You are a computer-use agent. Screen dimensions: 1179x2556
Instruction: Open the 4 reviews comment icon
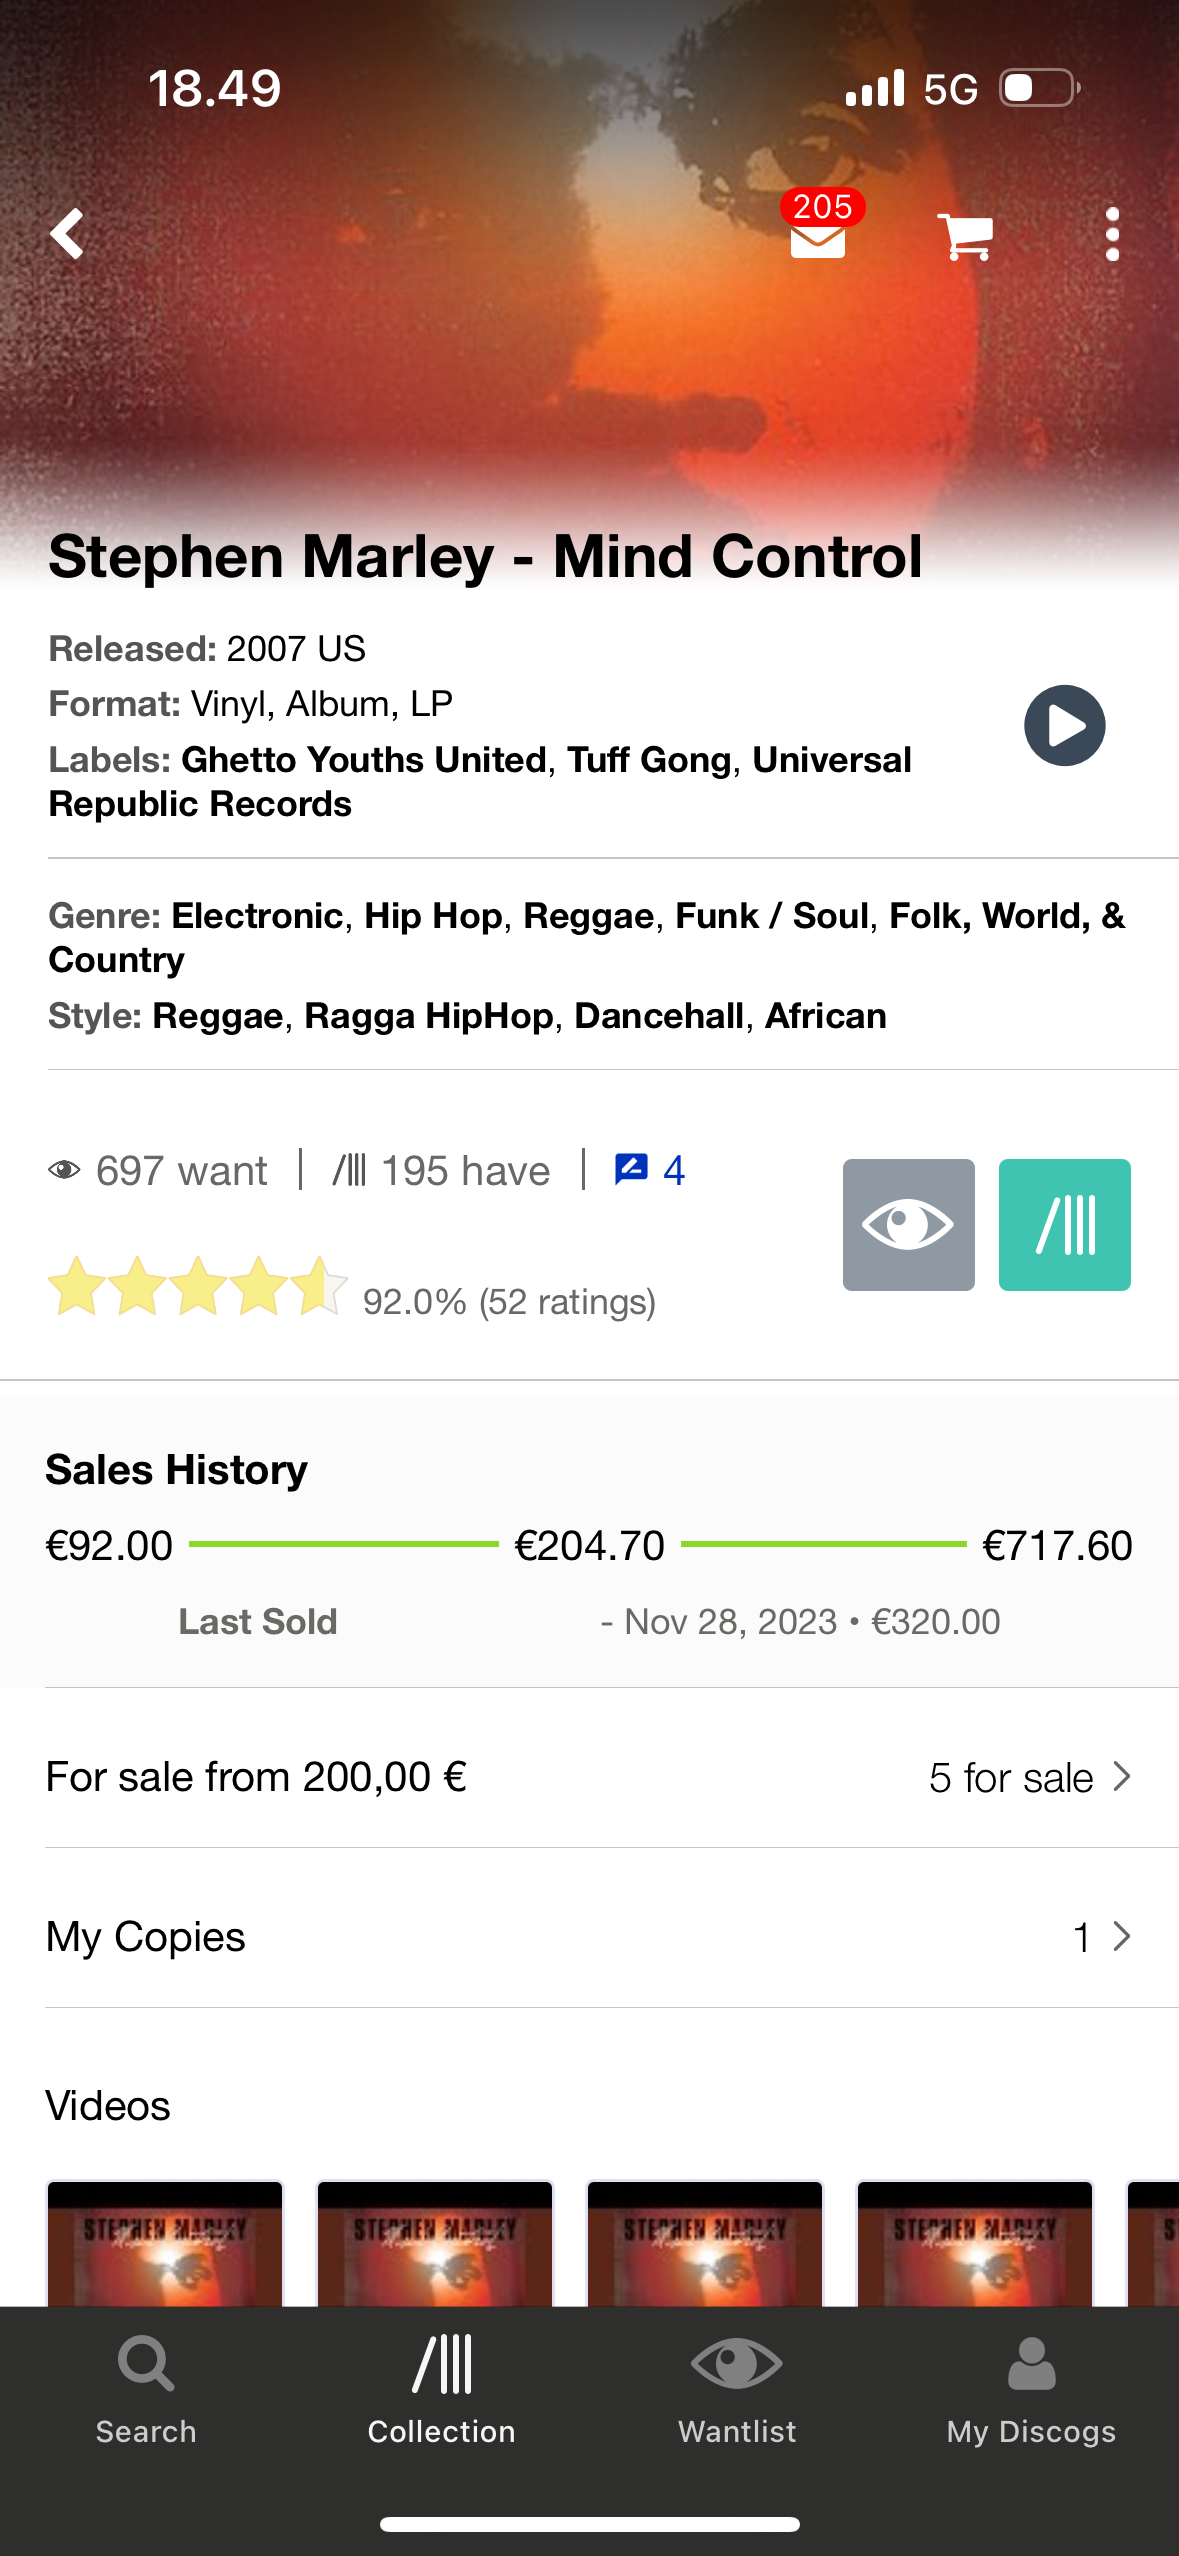pyautogui.click(x=649, y=1170)
